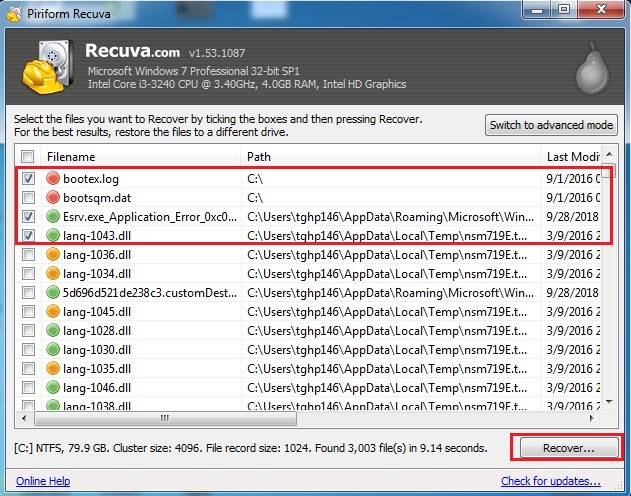The image size is (631, 496).
Task: Click the vertical scrollbar down arrow
Action: click(x=609, y=401)
